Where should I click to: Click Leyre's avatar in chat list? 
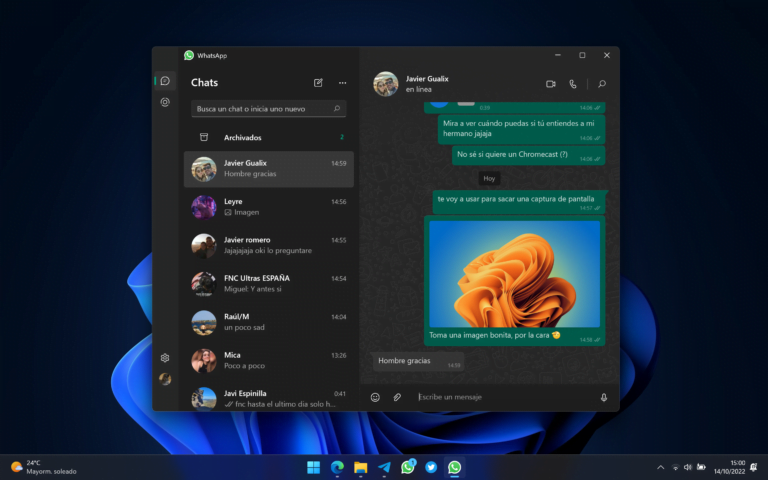(204, 207)
